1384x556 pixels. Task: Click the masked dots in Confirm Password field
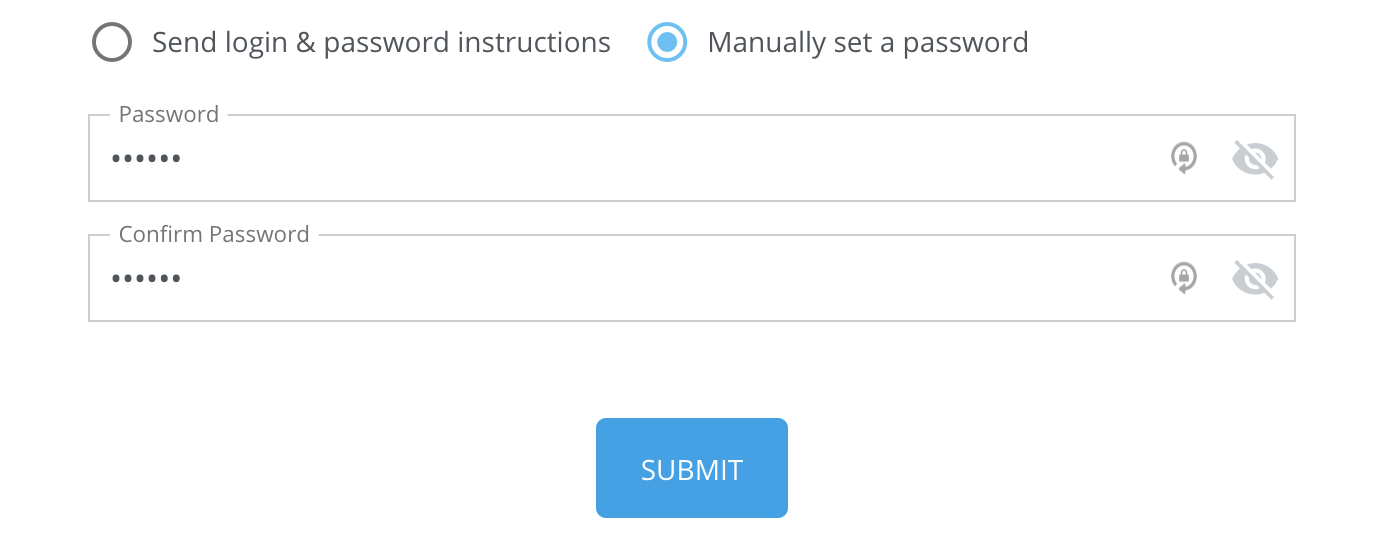(146, 279)
